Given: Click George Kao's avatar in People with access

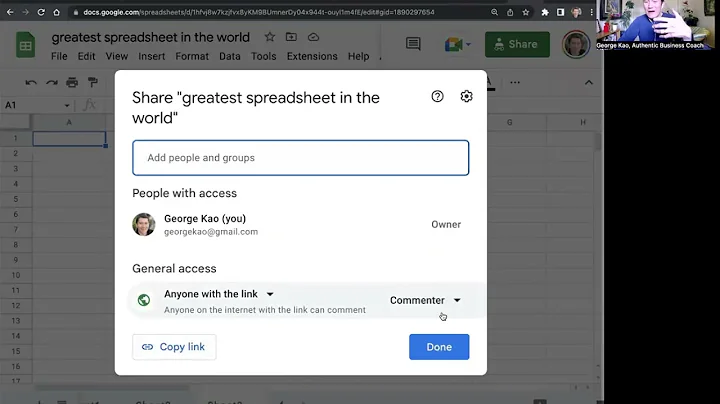Looking at the screenshot, I should [x=144, y=224].
